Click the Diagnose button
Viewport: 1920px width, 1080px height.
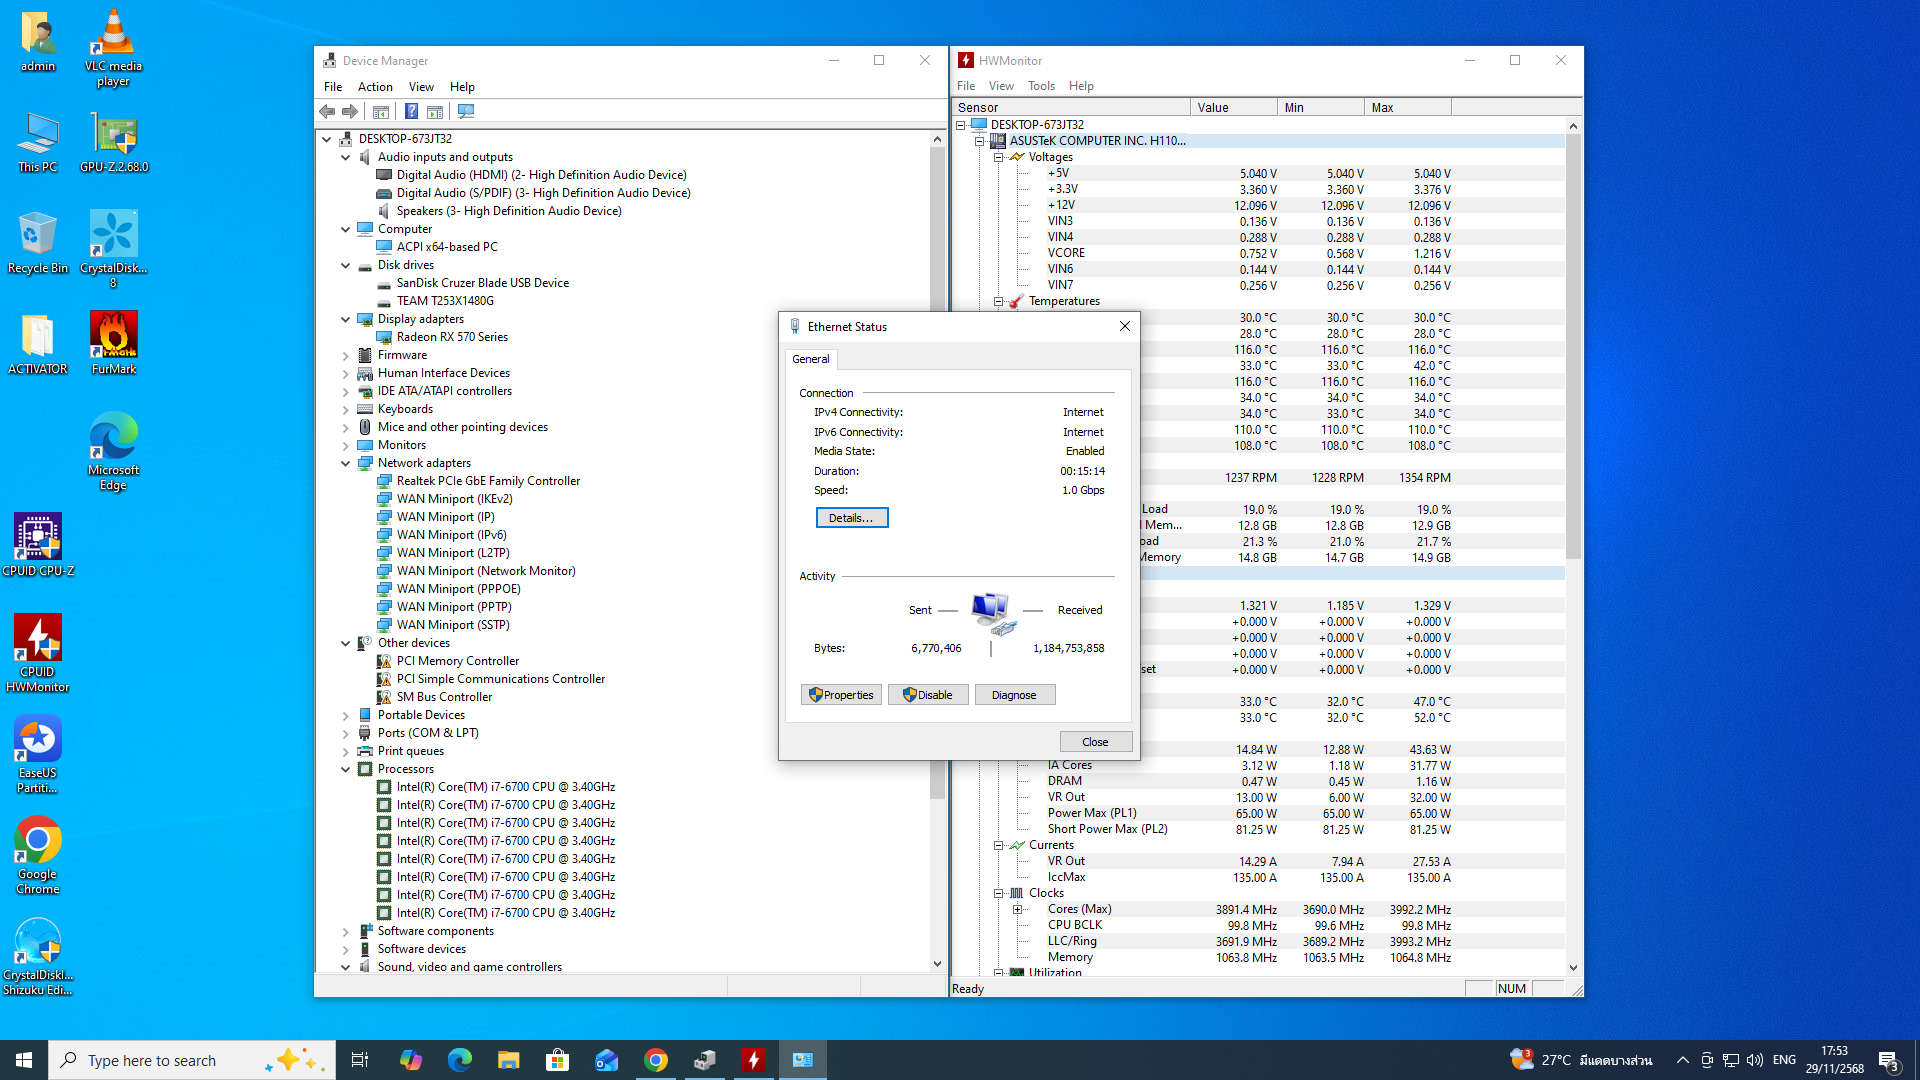1014,695
